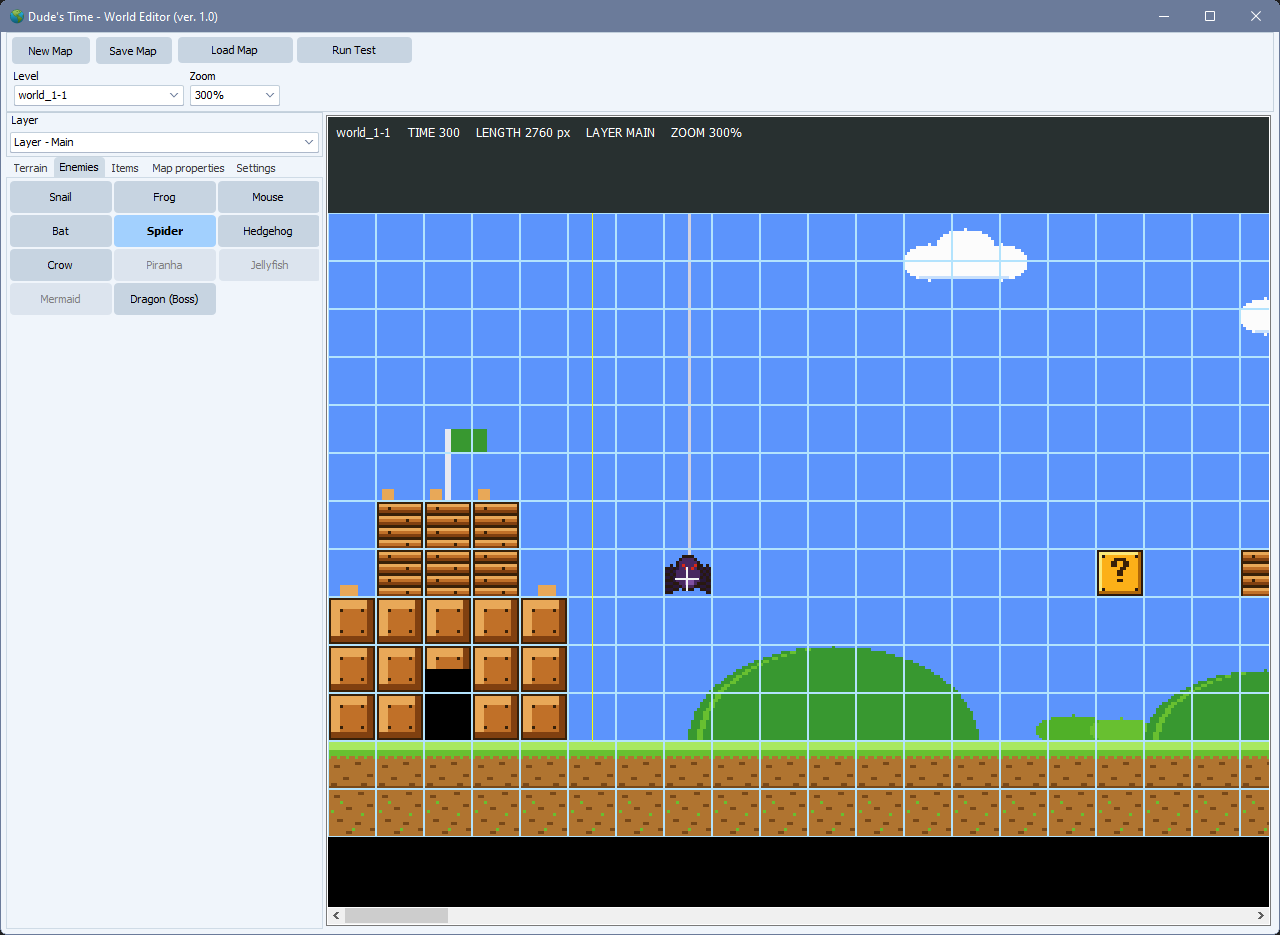Click the scrollbar right arrow
This screenshot has height=935, width=1280.
pos(1261,915)
